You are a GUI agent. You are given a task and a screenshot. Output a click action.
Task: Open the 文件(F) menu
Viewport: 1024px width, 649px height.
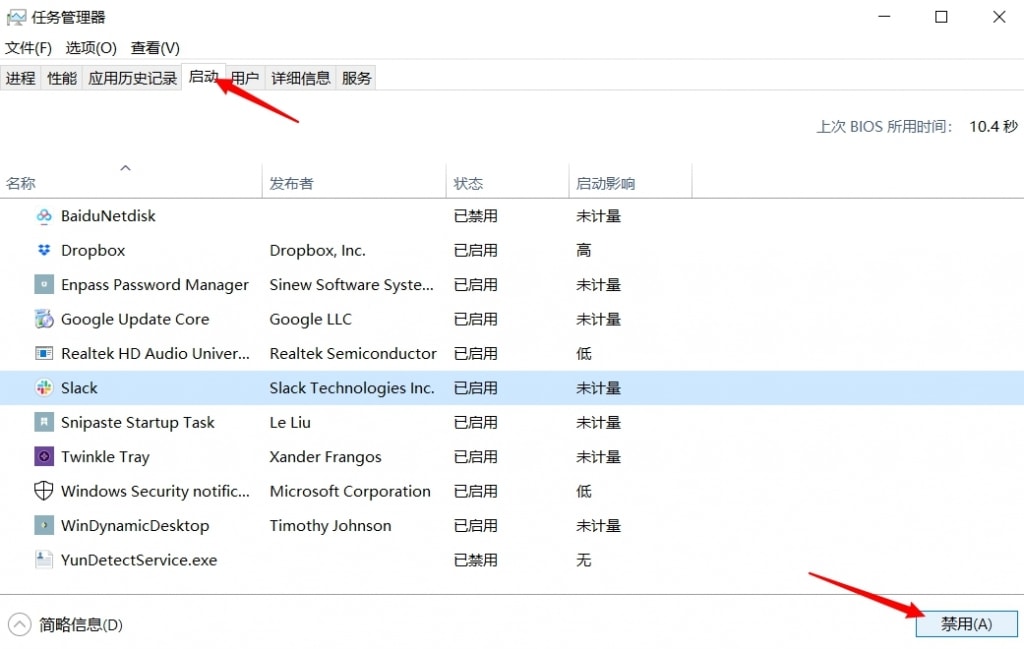tap(28, 48)
